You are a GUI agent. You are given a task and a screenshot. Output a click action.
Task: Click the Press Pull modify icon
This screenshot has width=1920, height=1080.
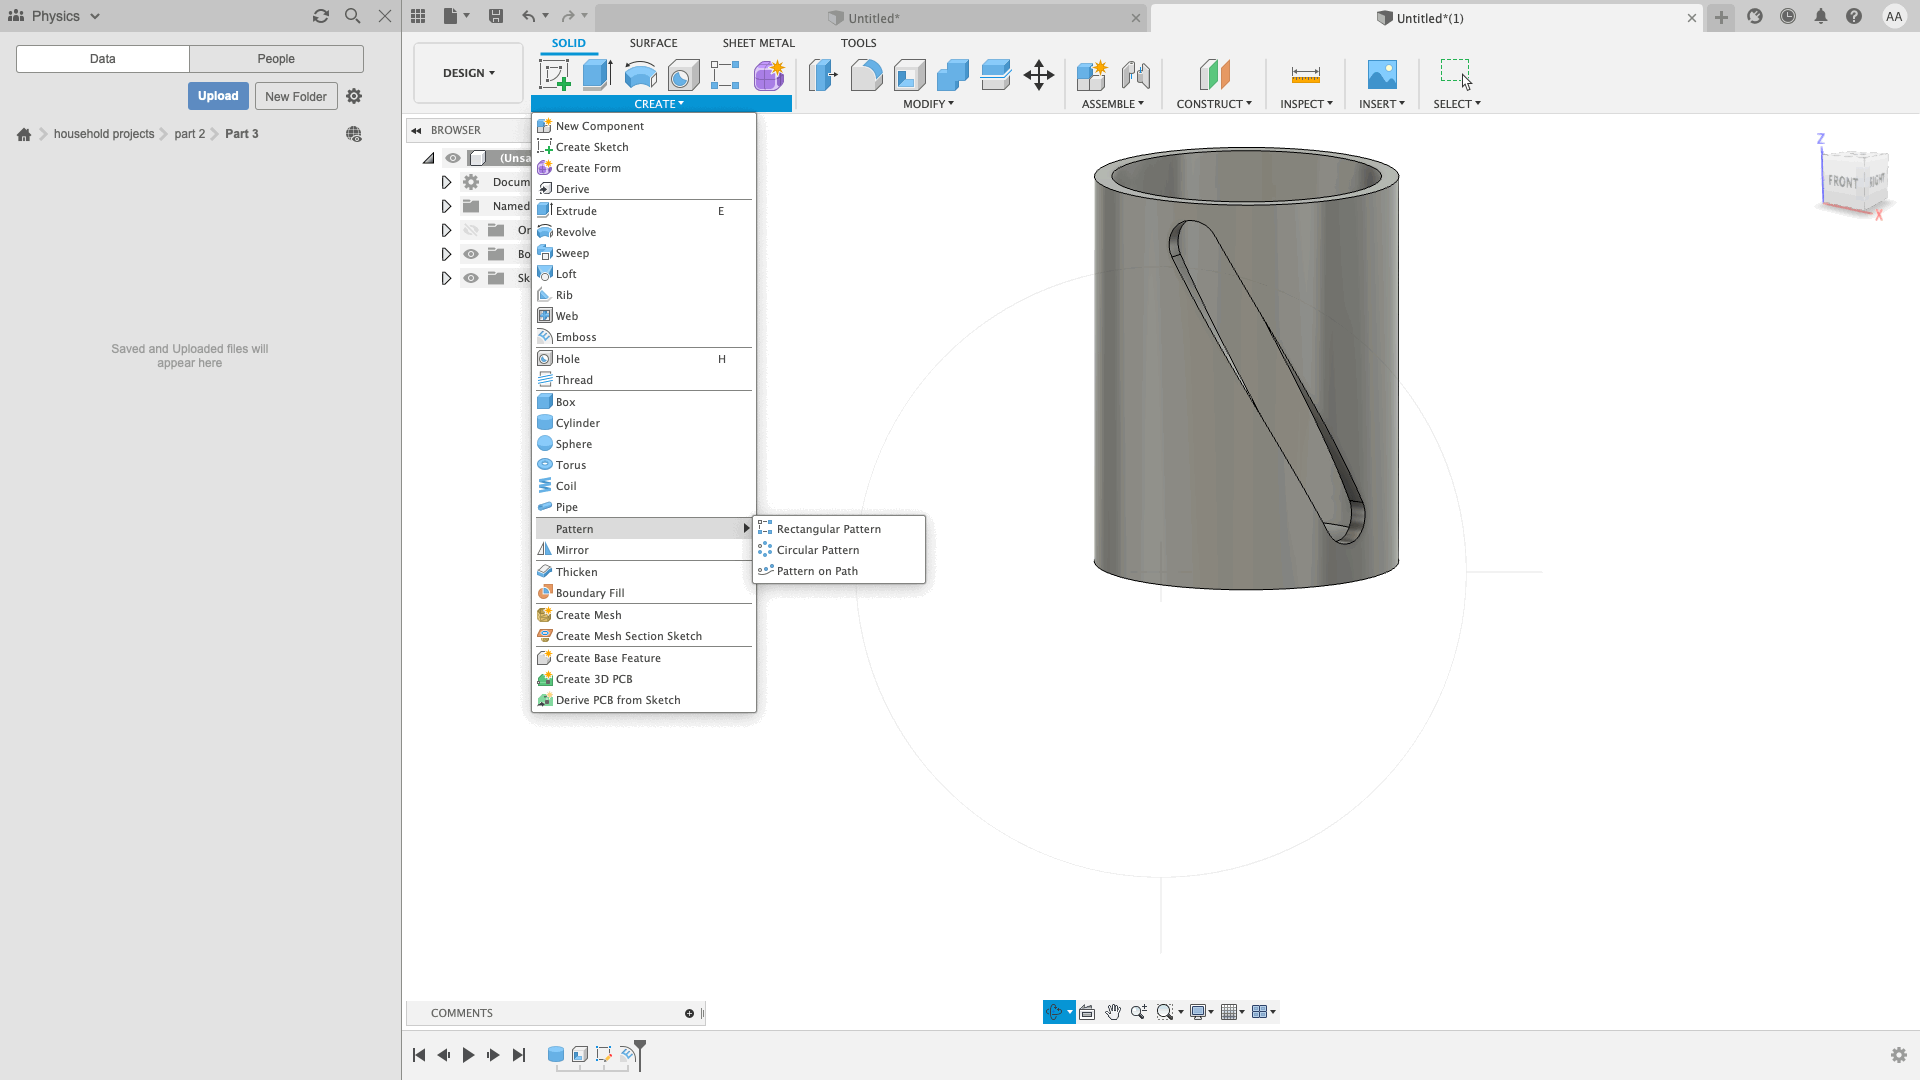[823, 75]
